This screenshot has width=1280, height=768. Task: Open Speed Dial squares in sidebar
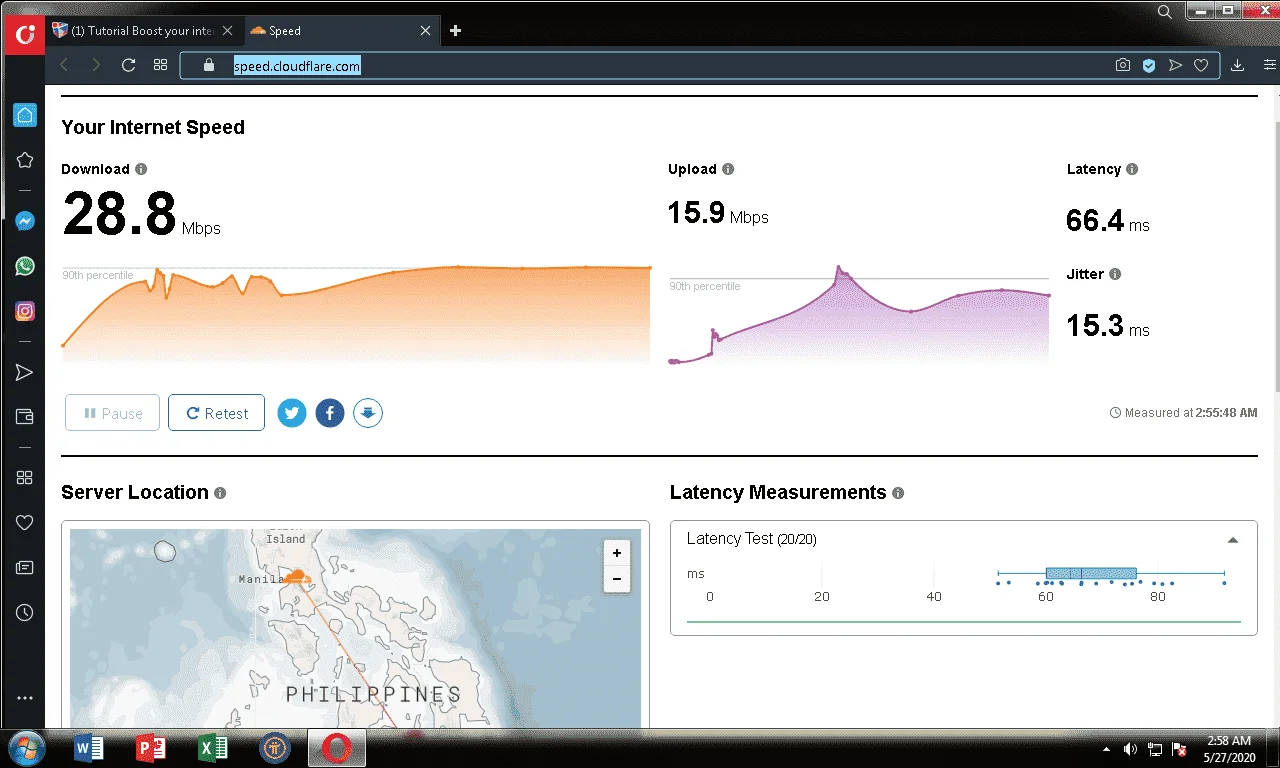pyautogui.click(x=25, y=478)
